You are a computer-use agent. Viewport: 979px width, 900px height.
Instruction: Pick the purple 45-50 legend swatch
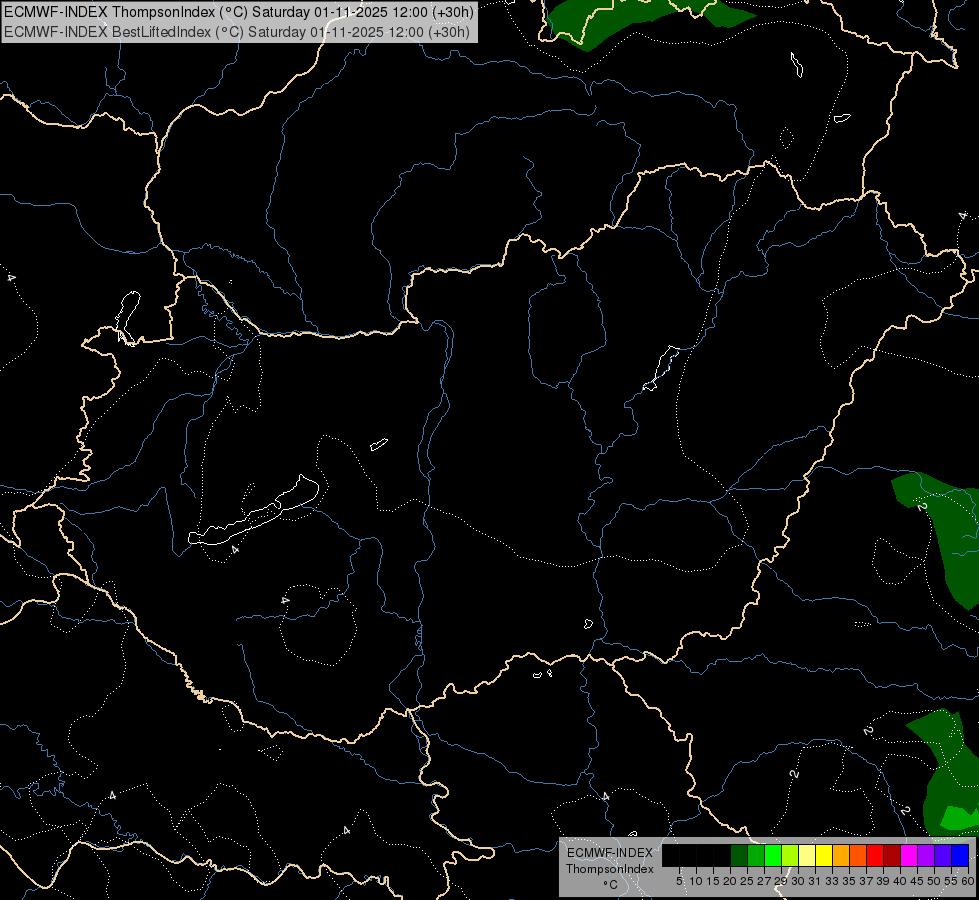[x=926, y=855]
